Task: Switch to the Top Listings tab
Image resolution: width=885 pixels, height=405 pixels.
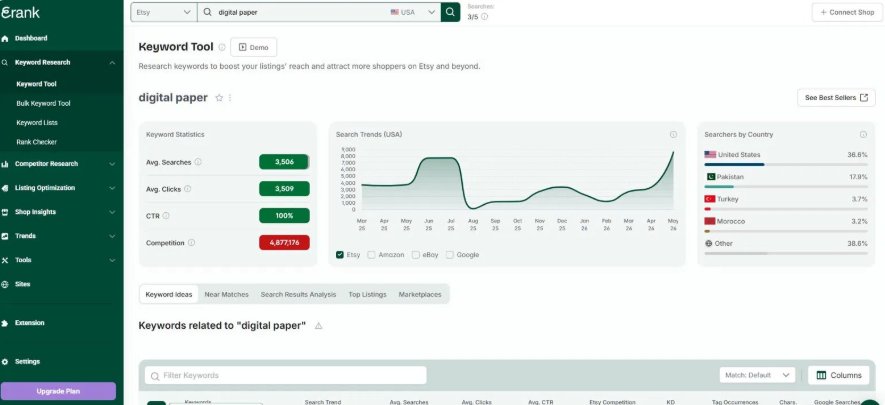Action: 367,294
